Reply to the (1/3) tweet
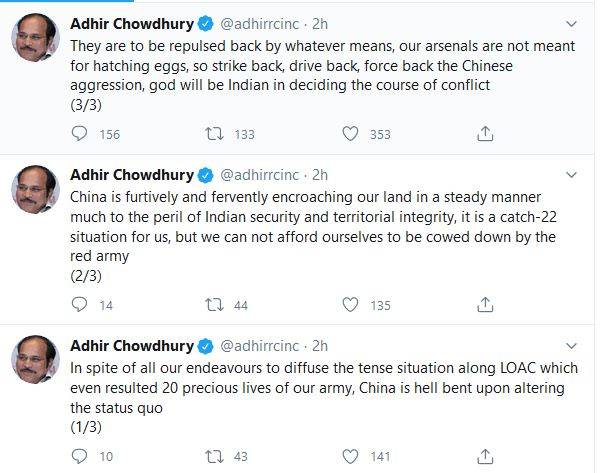Screen dimensions: 600x473 (82, 456)
